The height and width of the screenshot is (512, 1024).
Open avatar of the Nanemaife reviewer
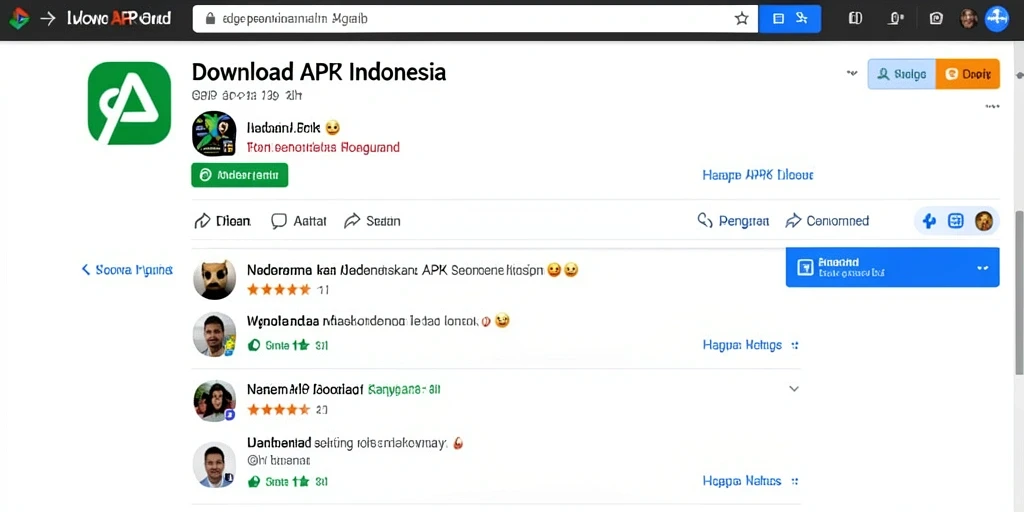pyautogui.click(x=215, y=400)
